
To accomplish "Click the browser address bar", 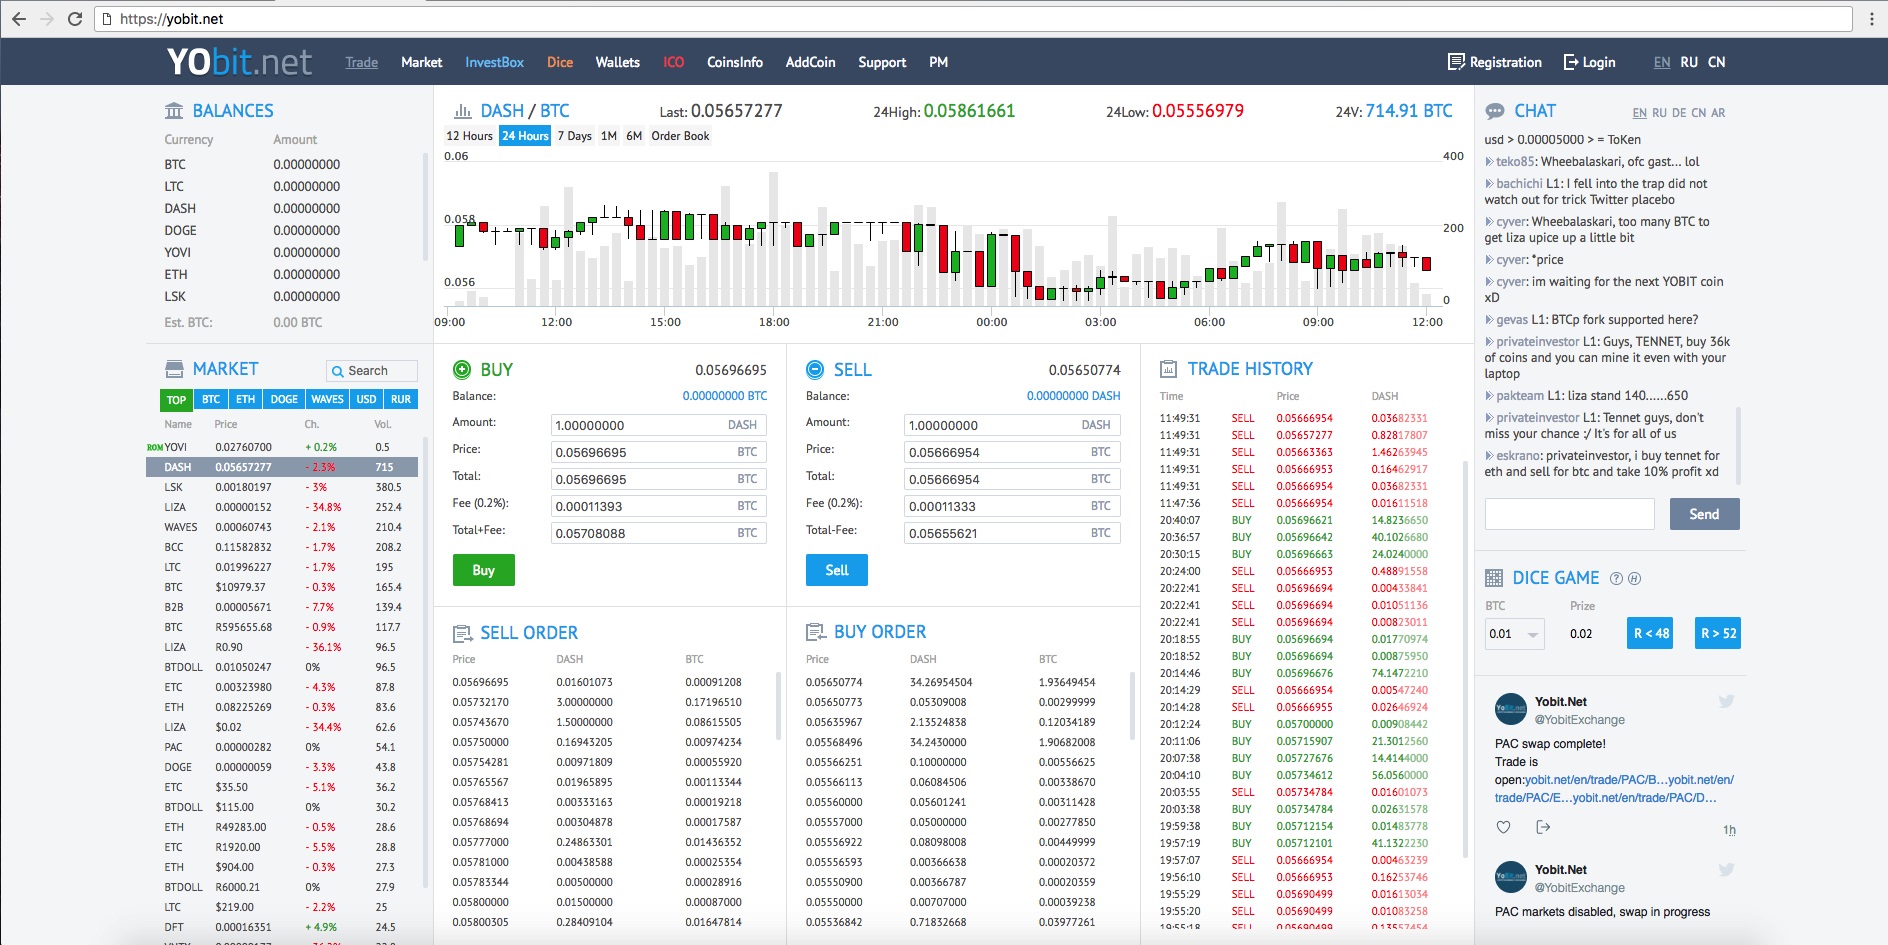I will tap(973, 19).
